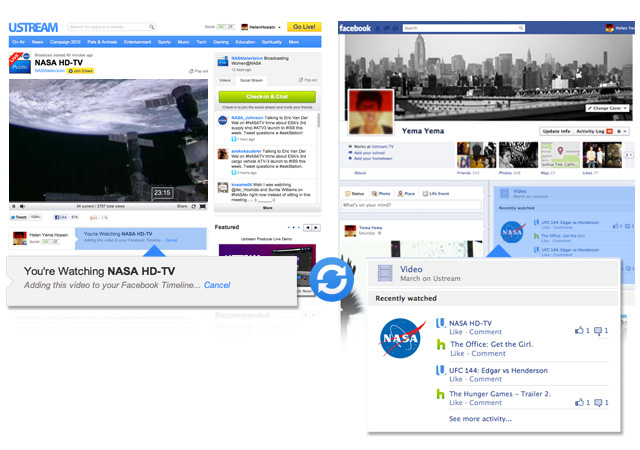Click the social stream scrollbar
640x450 pixels.
[x=318, y=120]
